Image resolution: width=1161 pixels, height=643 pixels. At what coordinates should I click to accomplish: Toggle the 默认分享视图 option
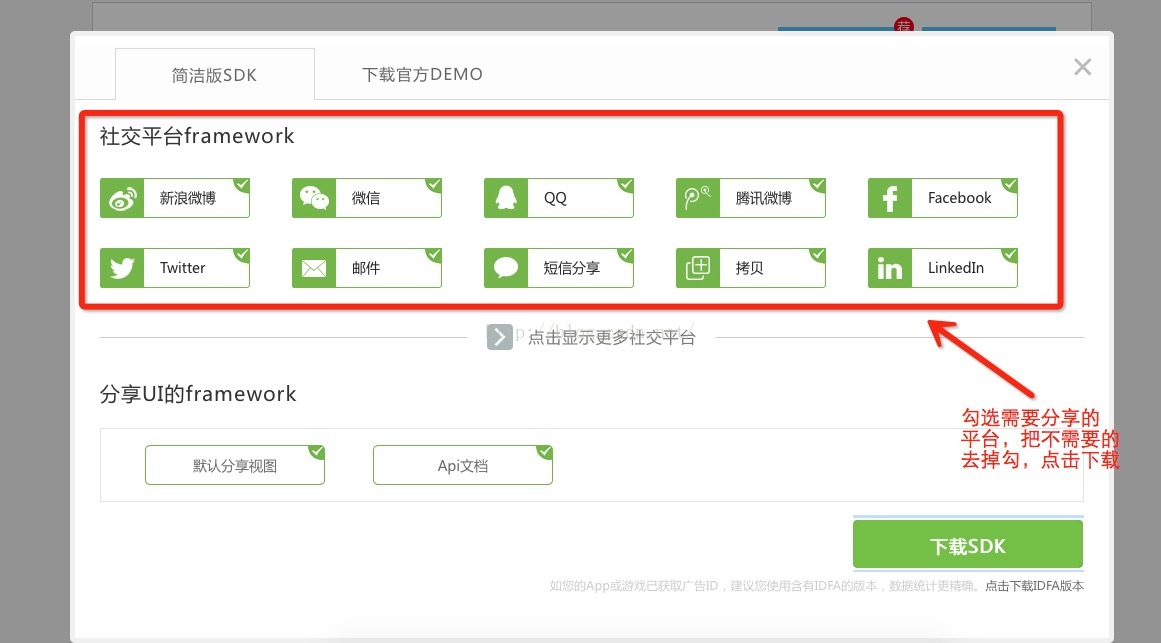235,465
